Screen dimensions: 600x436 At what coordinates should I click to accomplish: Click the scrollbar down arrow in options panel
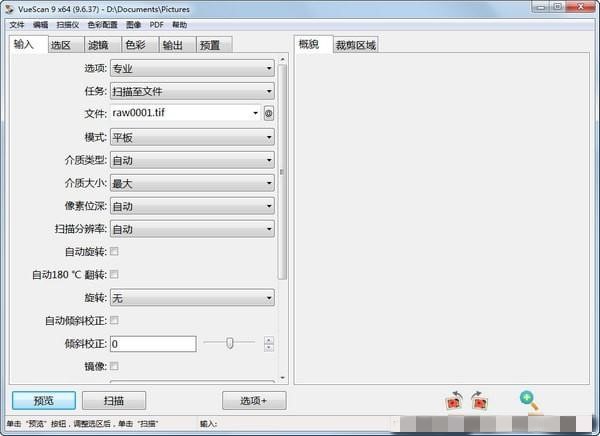coord(282,378)
